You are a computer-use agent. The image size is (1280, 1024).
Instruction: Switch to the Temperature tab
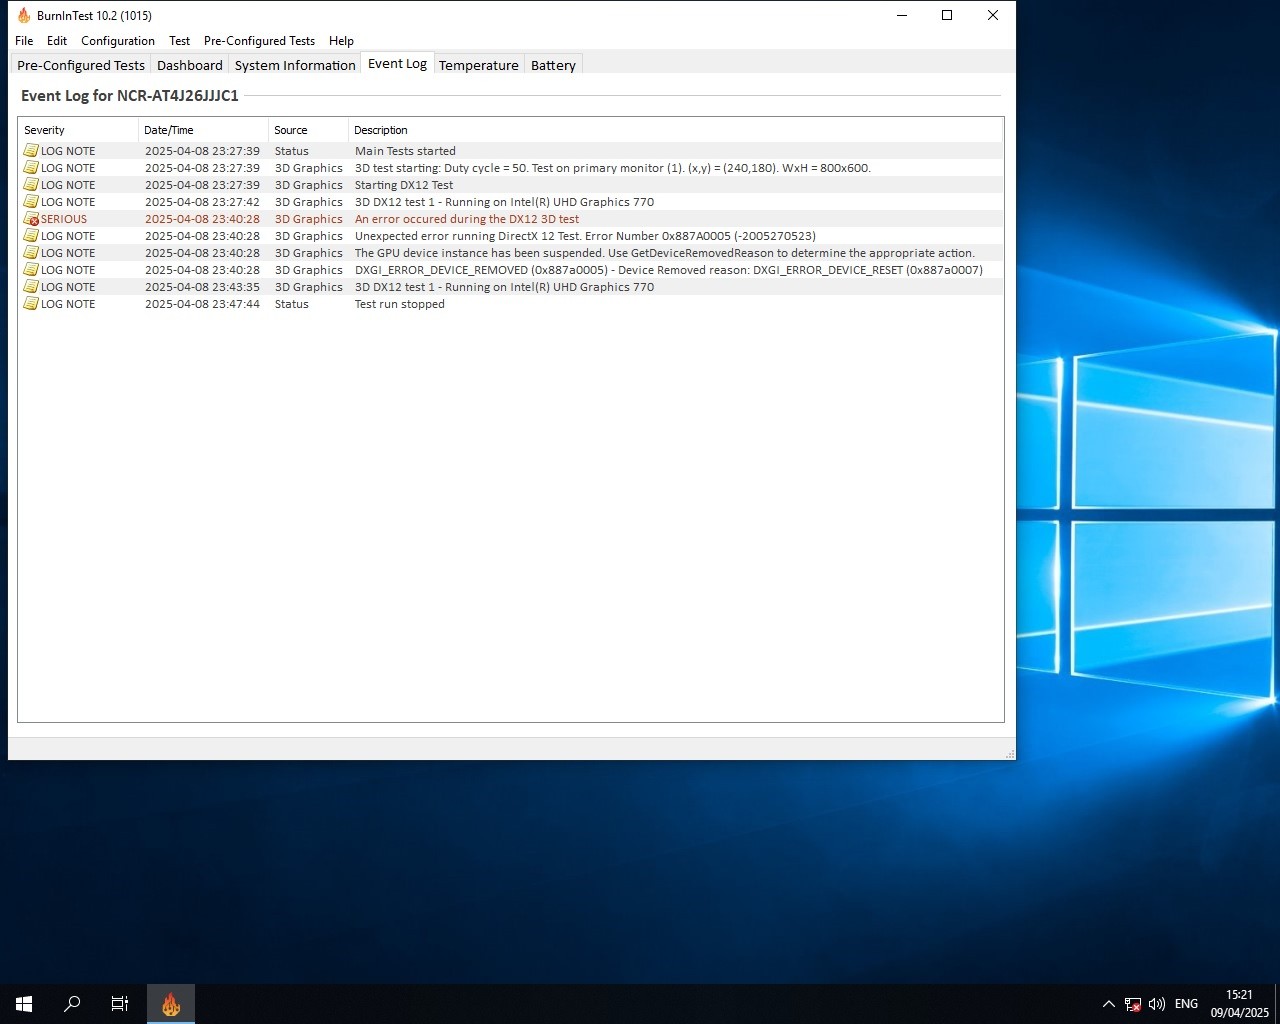[x=479, y=65]
